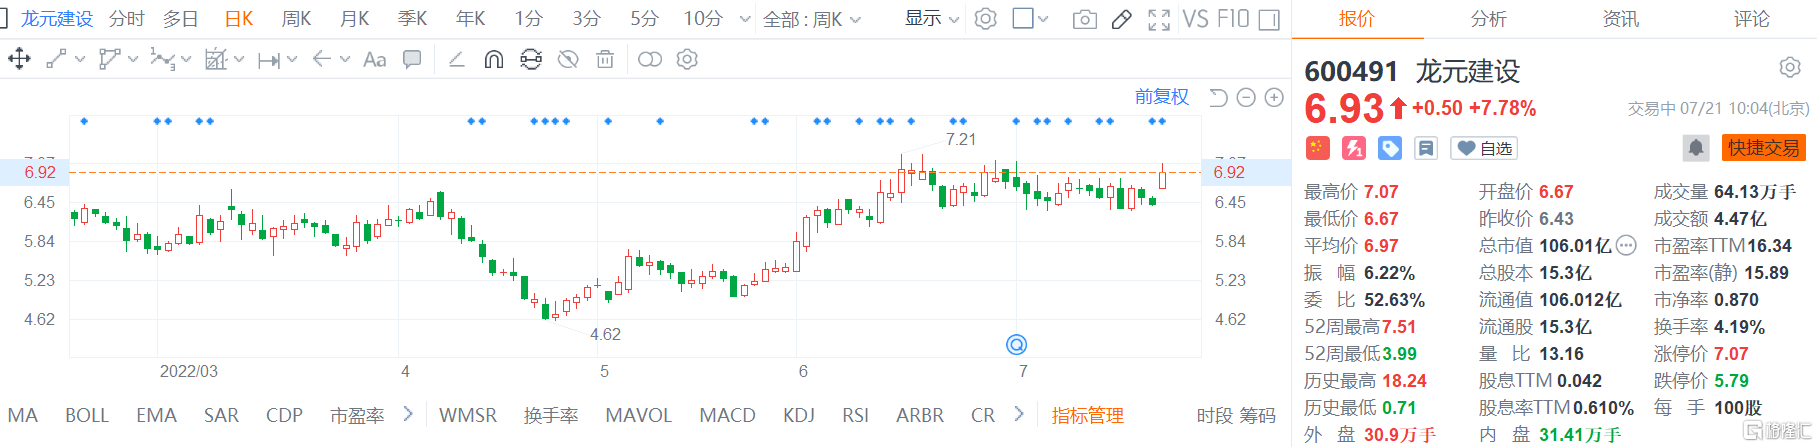This screenshot has height=447, width=1818.
Task: Add a comment bubble annotation
Action: [x=412, y=60]
